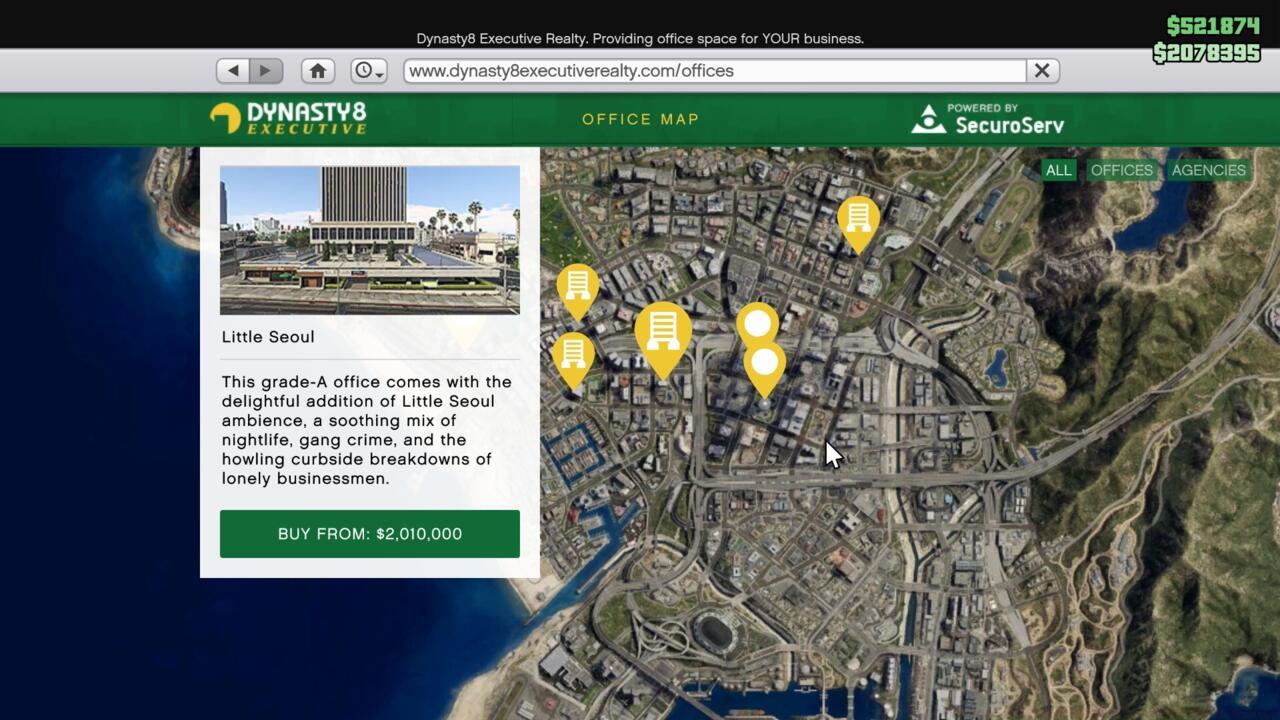Close the browser with the X button
The image size is (1280, 720).
click(1041, 71)
